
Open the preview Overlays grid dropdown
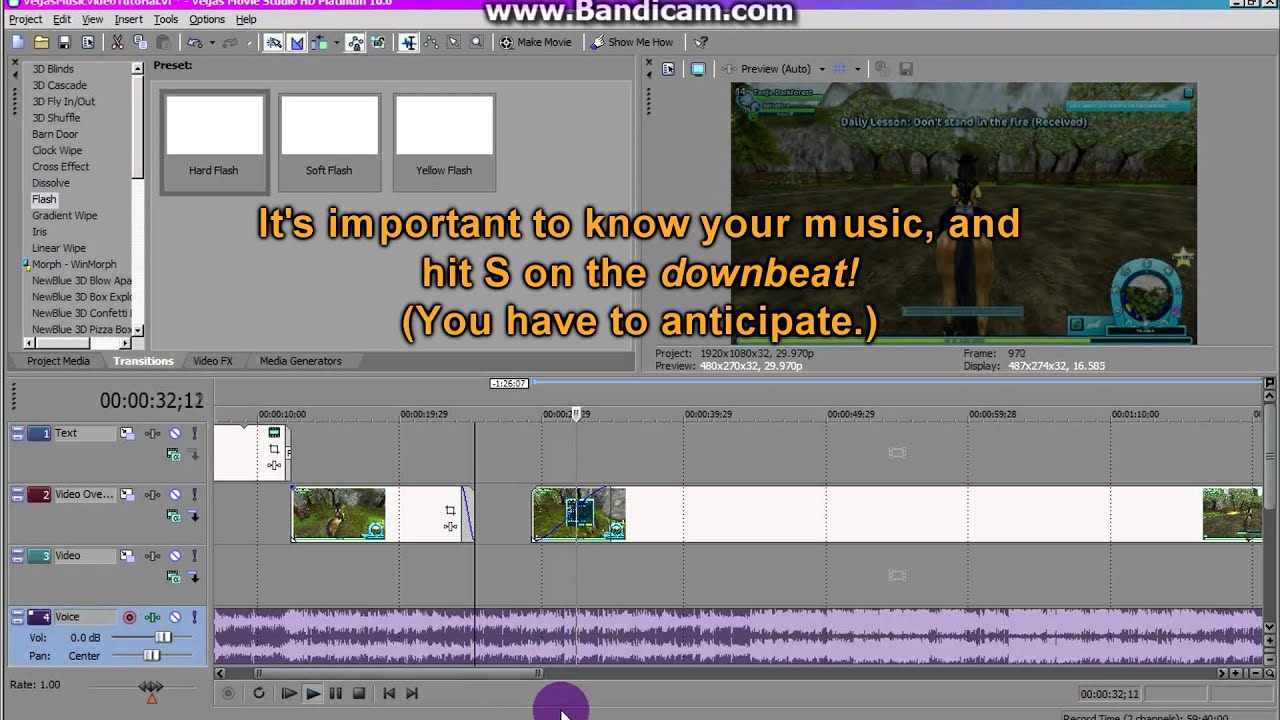click(857, 69)
